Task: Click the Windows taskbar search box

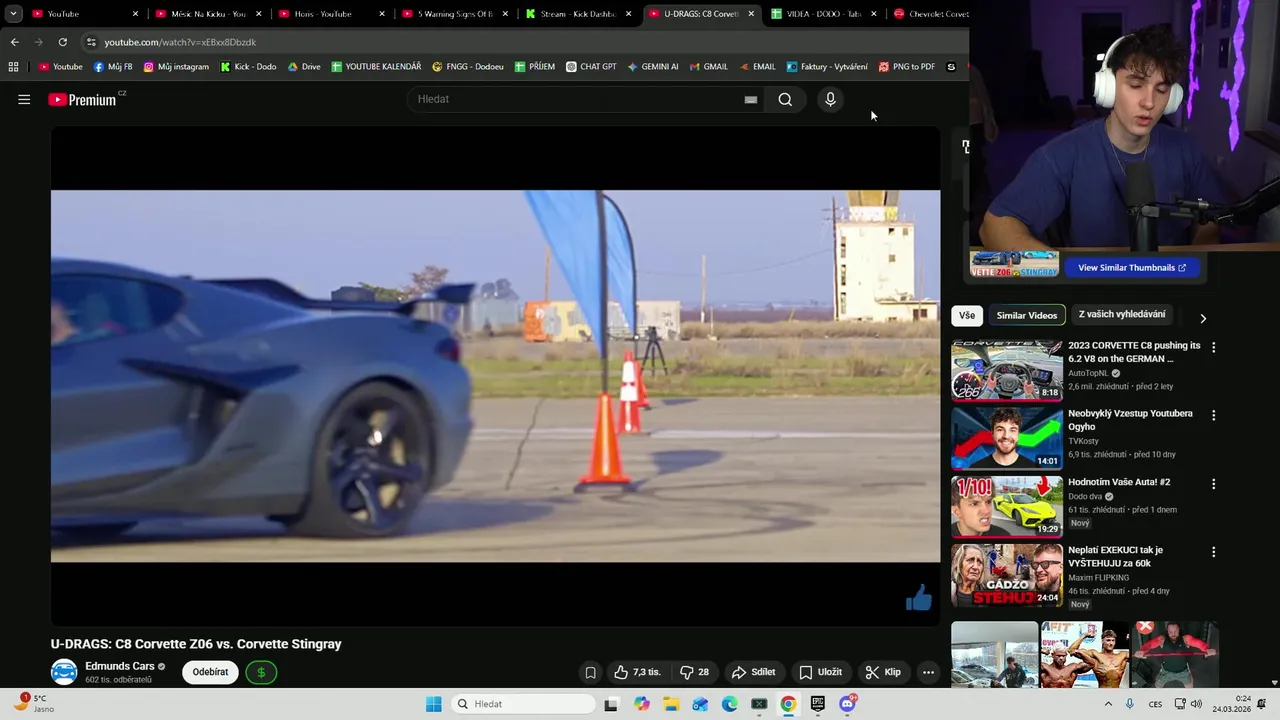Action: tap(521, 704)
